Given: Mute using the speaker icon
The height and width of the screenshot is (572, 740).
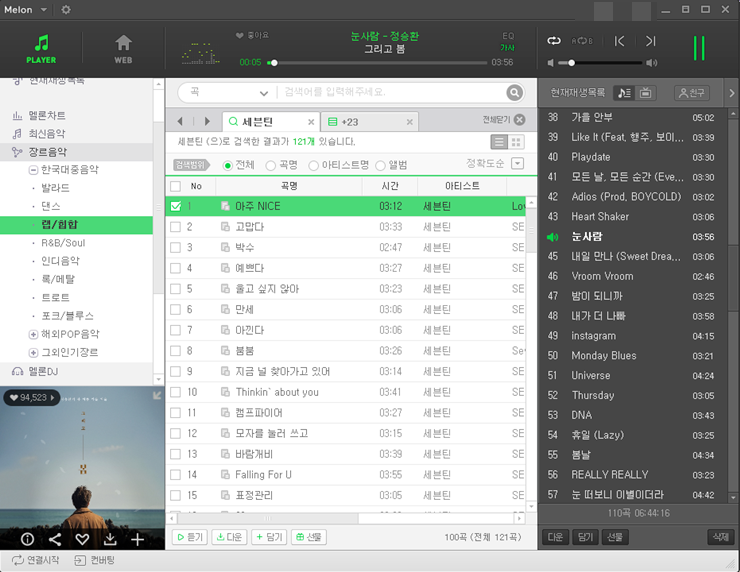Looking at the screenshot, I should click(550, 63).
